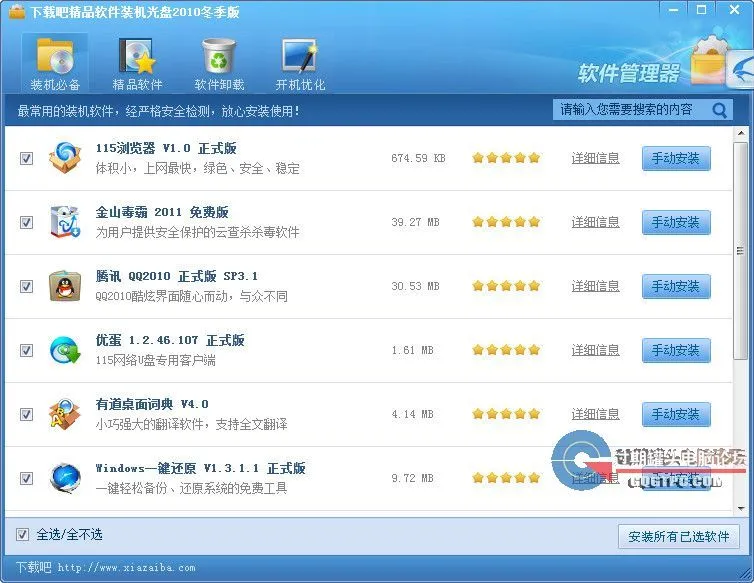Click the Windows一键还原 app icon
This screenshot has width=754, height=583.
point(66,478)
